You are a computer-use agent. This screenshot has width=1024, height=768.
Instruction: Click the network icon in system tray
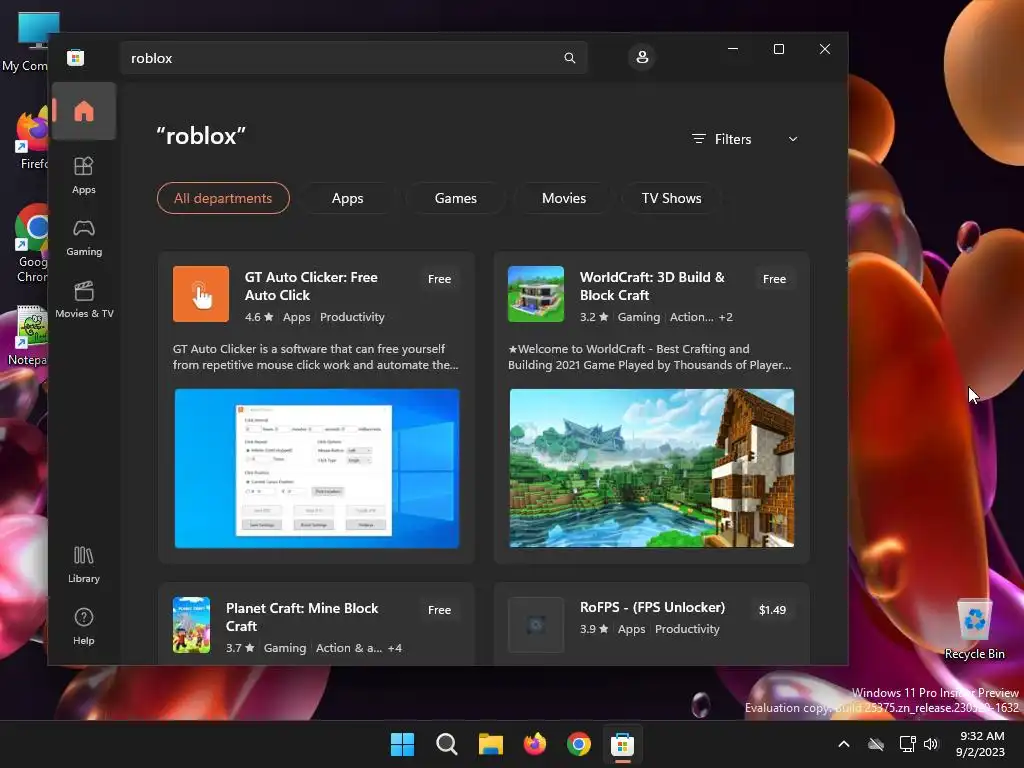click(x=907, y=744)
